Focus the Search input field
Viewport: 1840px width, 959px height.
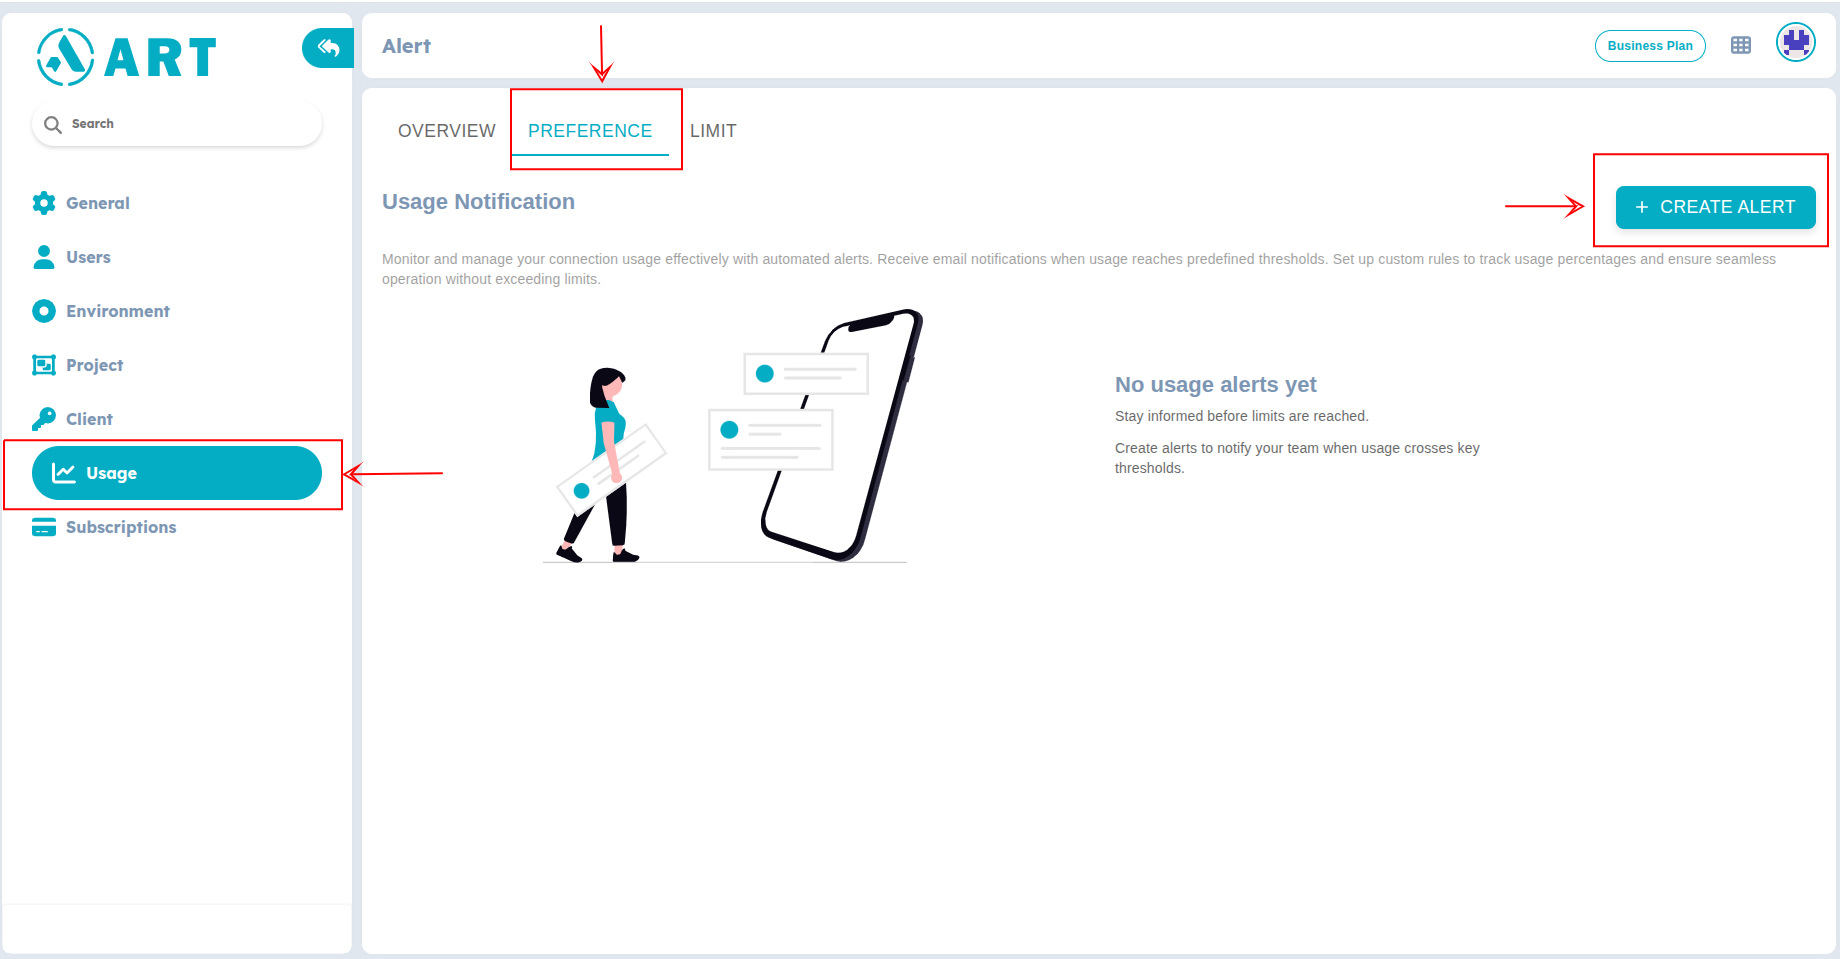tap(177, 124)
